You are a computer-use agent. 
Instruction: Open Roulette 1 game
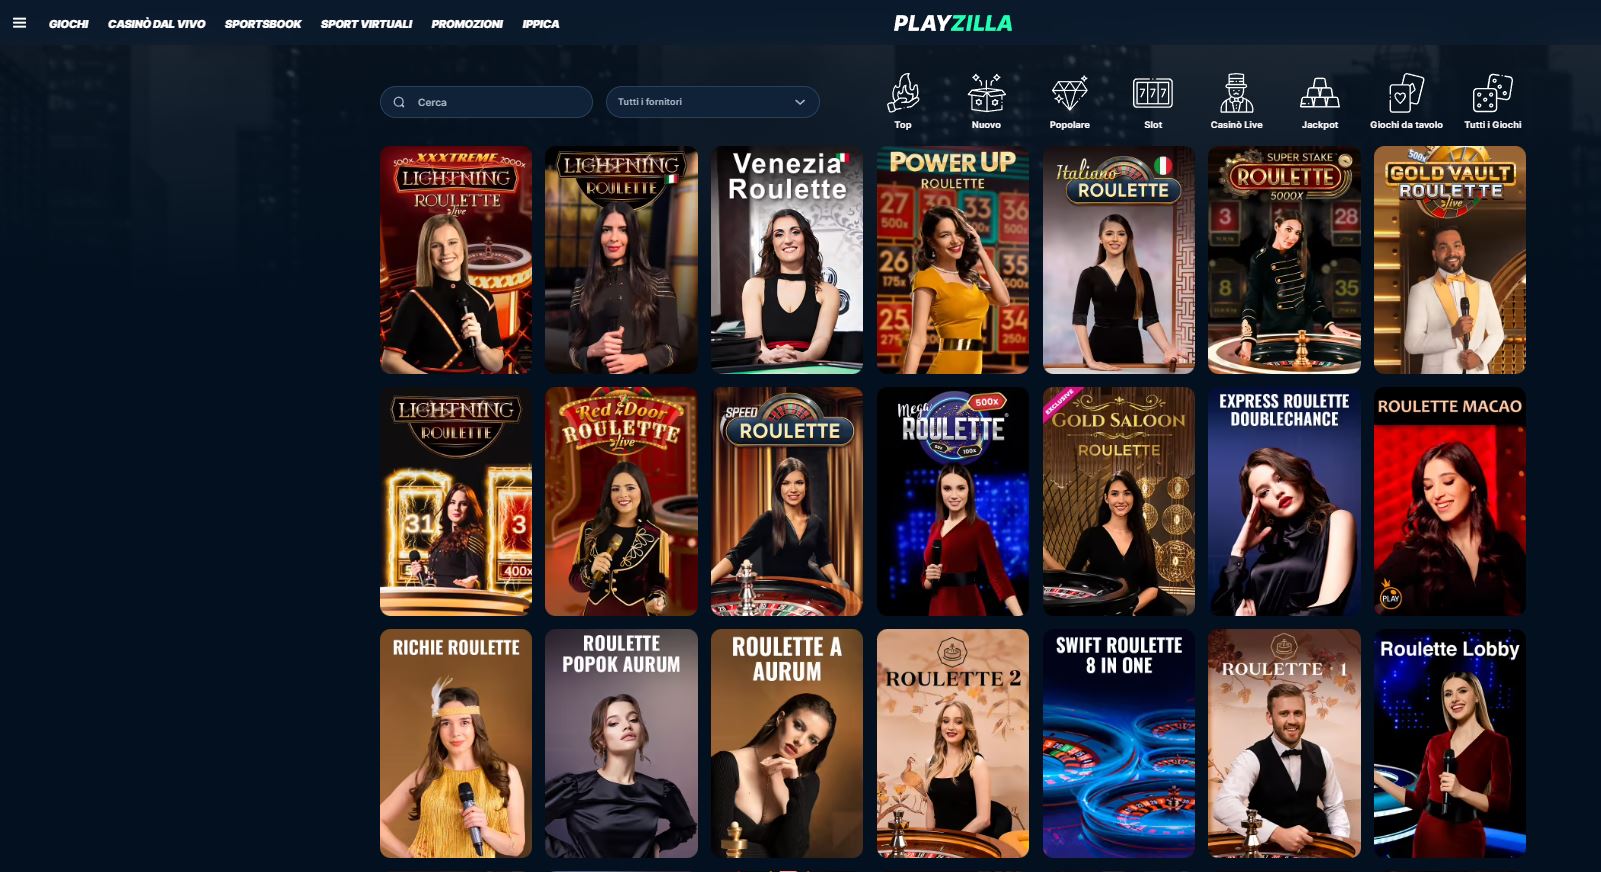1284,743
